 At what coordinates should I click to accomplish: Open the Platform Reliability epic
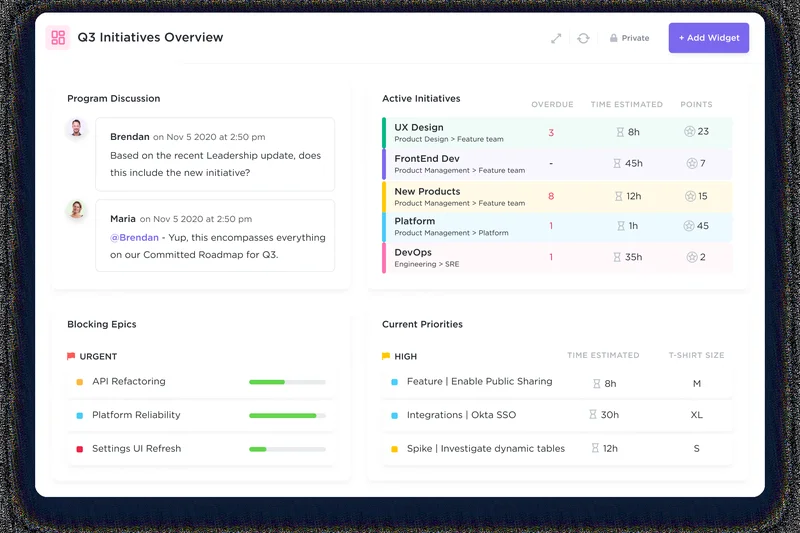tap(148, 415)
